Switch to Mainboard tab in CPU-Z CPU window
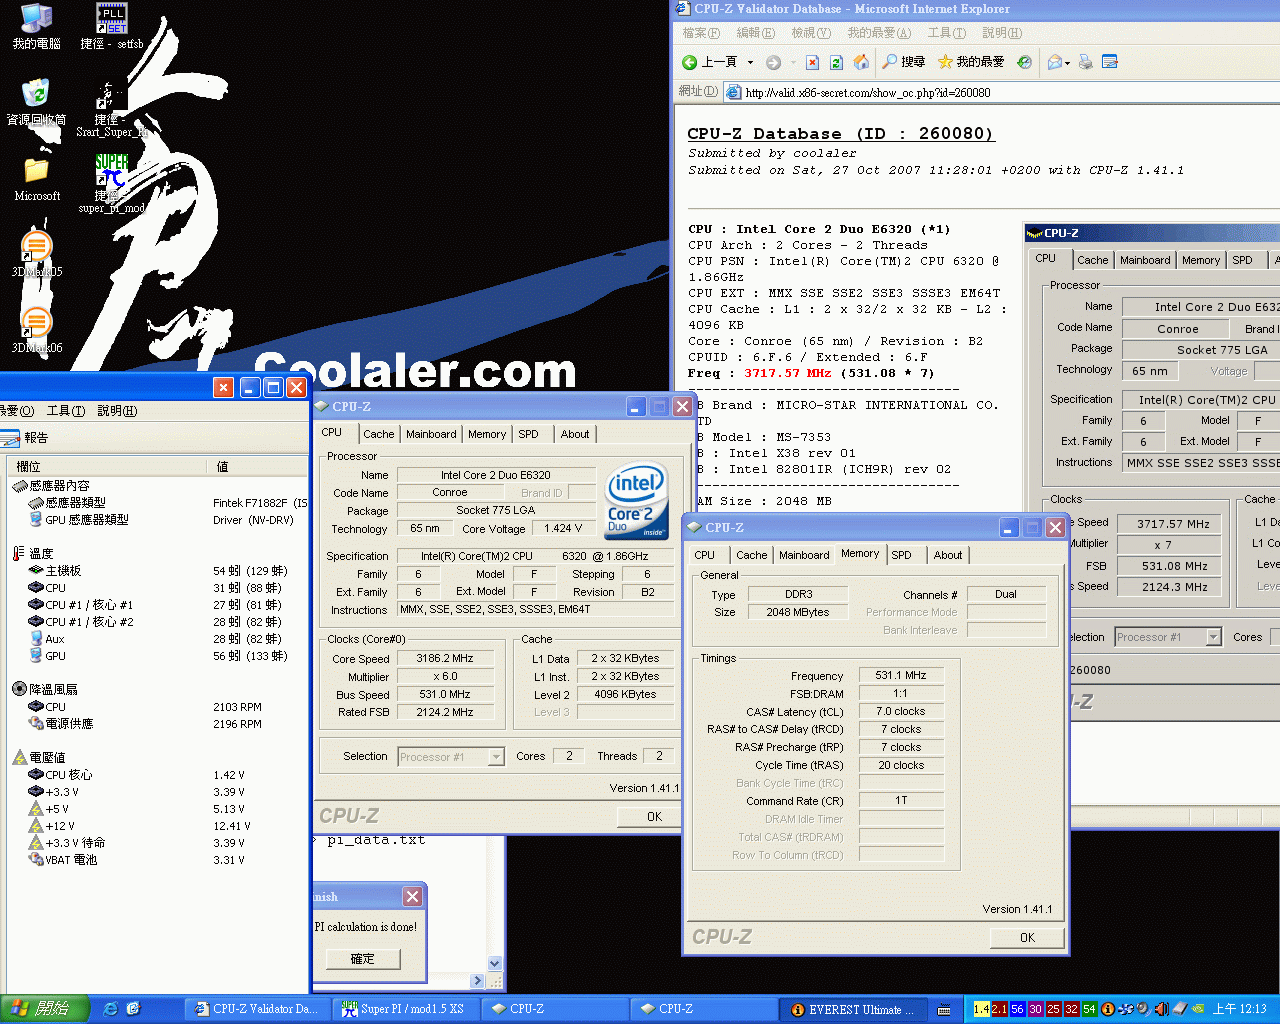 click(x=431, y=434)
